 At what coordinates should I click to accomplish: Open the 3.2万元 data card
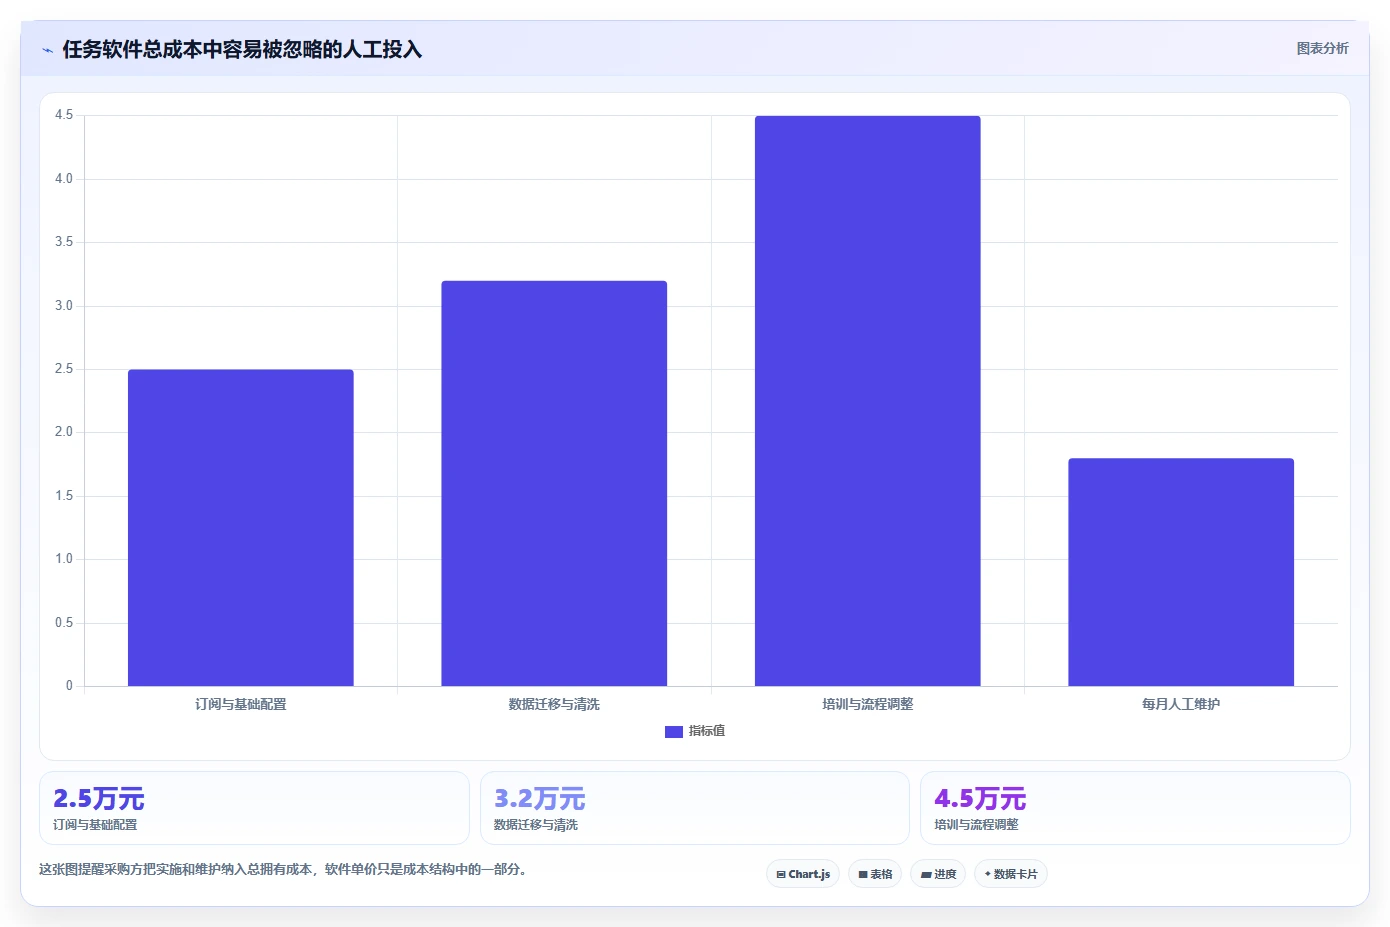pos(695,808)
